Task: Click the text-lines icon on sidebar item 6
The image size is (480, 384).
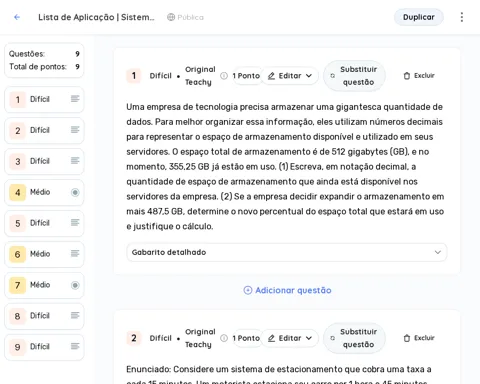Action: tap(75, 253)
